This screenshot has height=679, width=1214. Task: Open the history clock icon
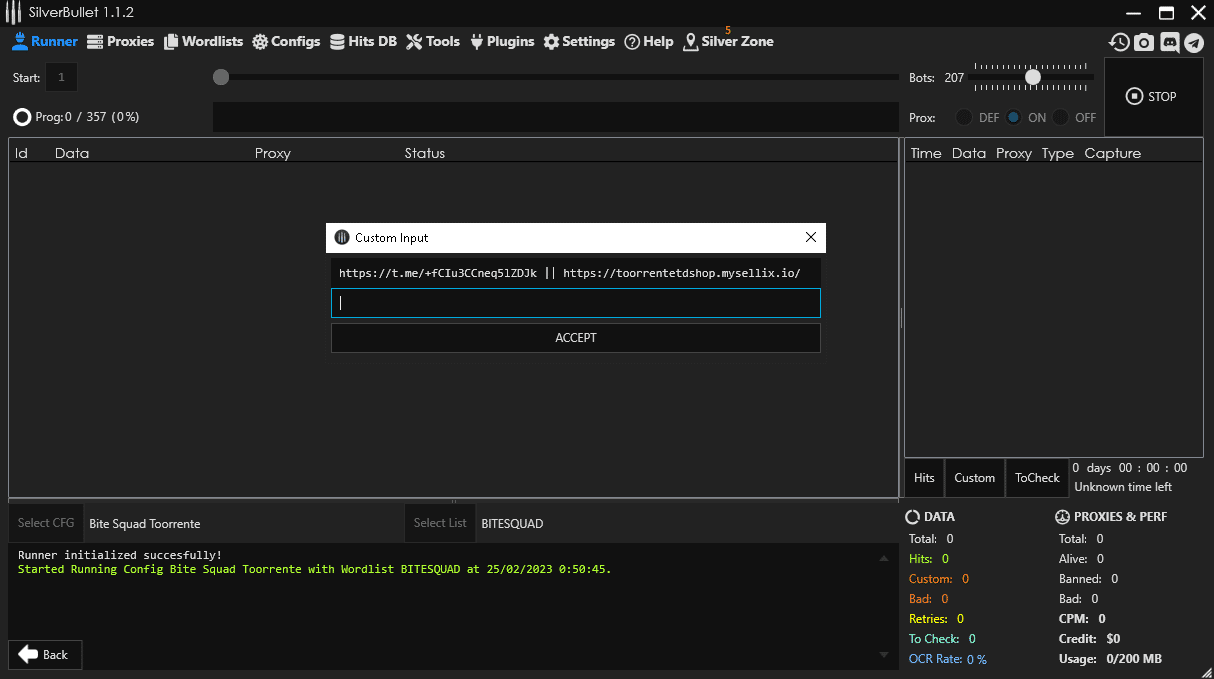[x=1119, y=42]
